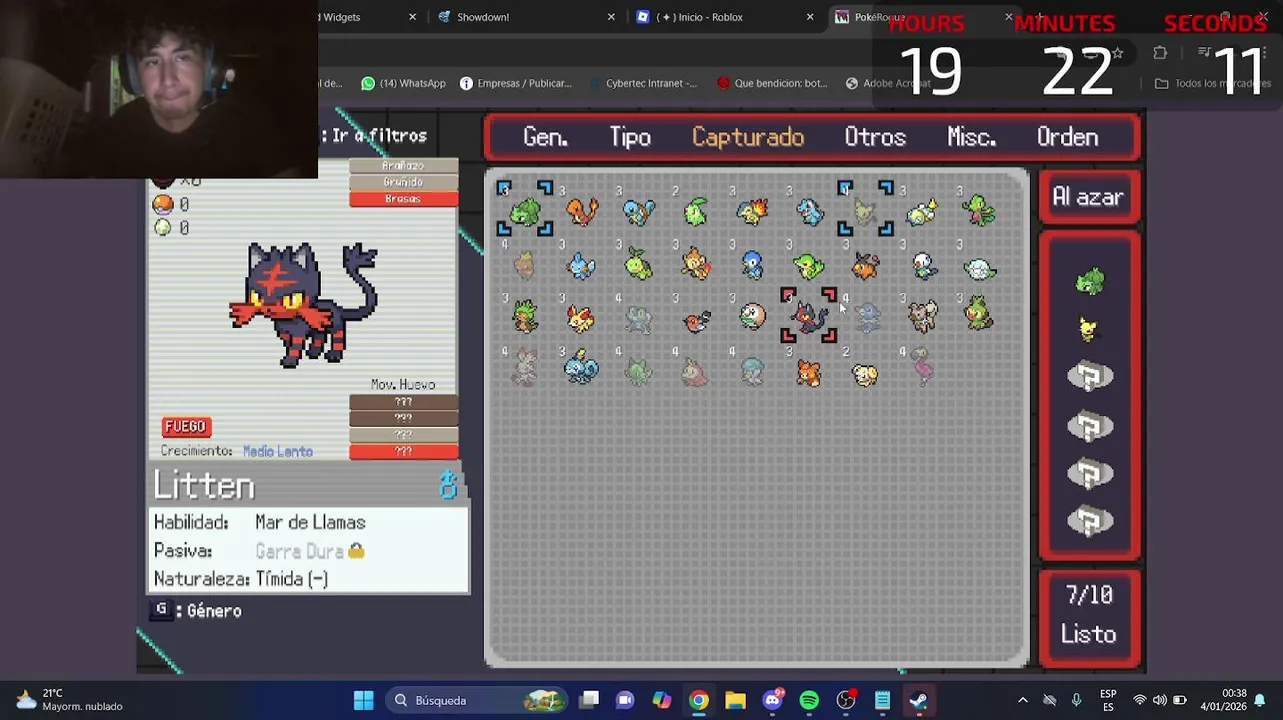
Task: Choose Totodile starter sprite
Action: (x=809, y=211)
